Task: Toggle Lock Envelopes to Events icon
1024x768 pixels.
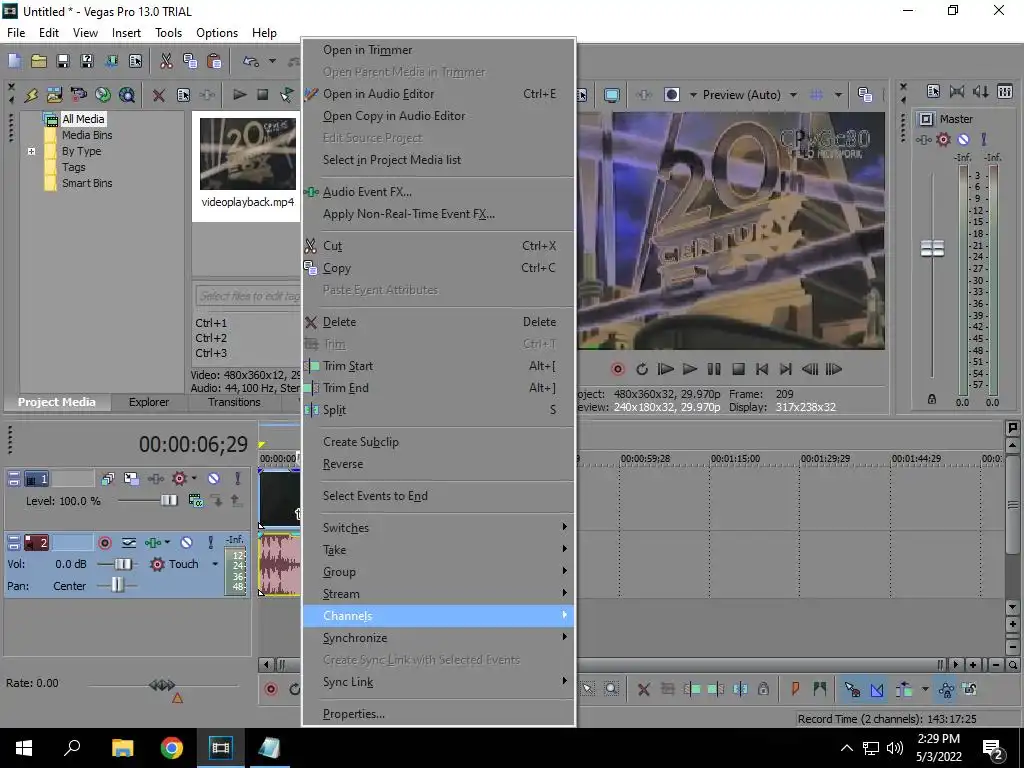Action: (x=946, y=689)
